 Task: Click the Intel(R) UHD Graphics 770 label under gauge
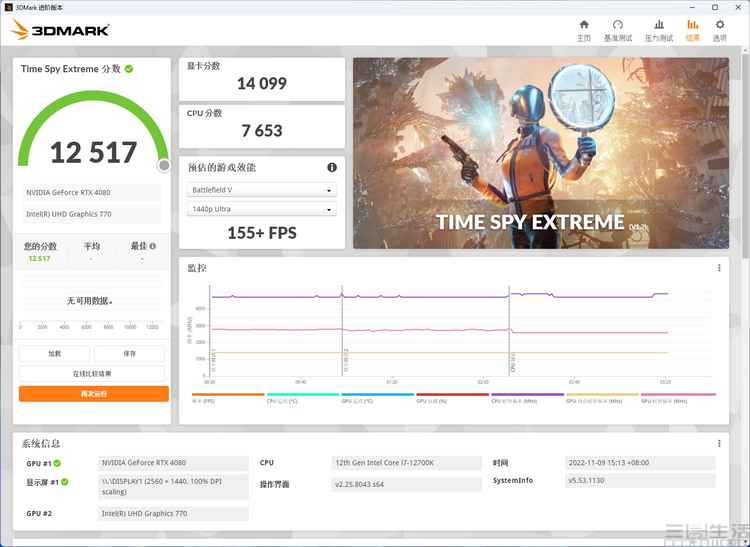(x=91, y=214)
